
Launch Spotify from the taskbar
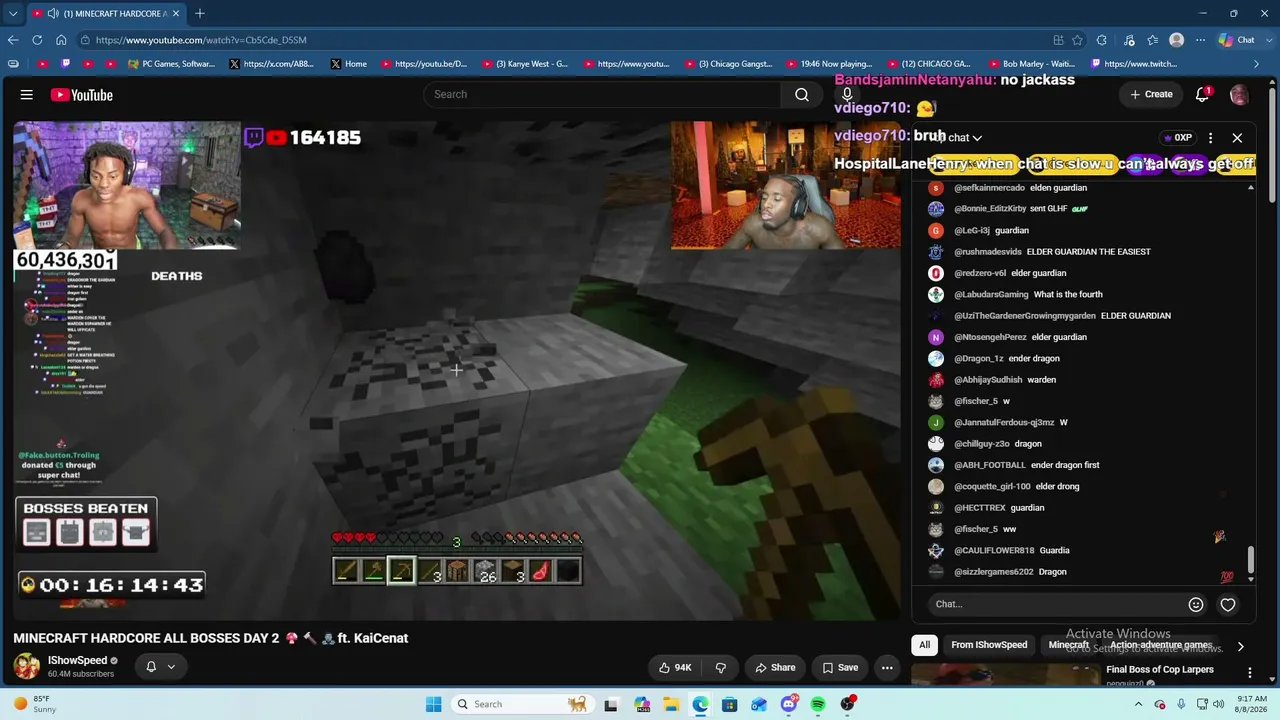pyautogui.click(x=818, y=704)
